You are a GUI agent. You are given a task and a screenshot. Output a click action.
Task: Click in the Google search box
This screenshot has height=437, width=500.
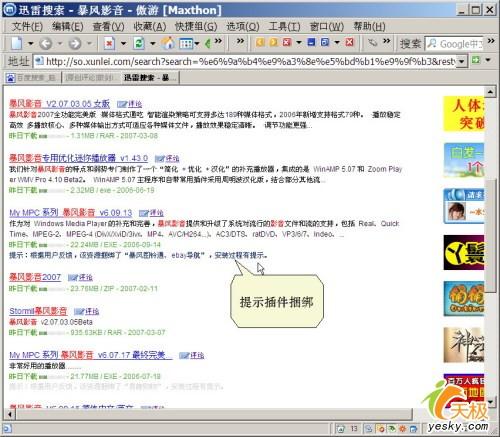[454, 44]
